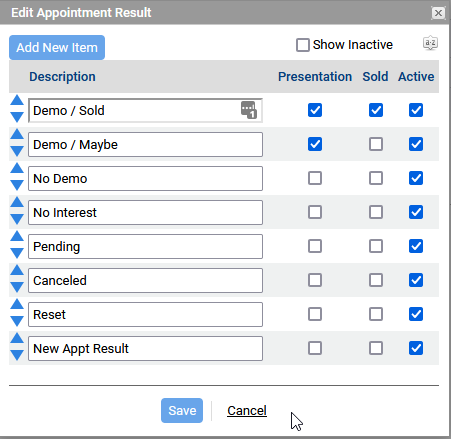Move Canceled row up

[x=17, y=270]
